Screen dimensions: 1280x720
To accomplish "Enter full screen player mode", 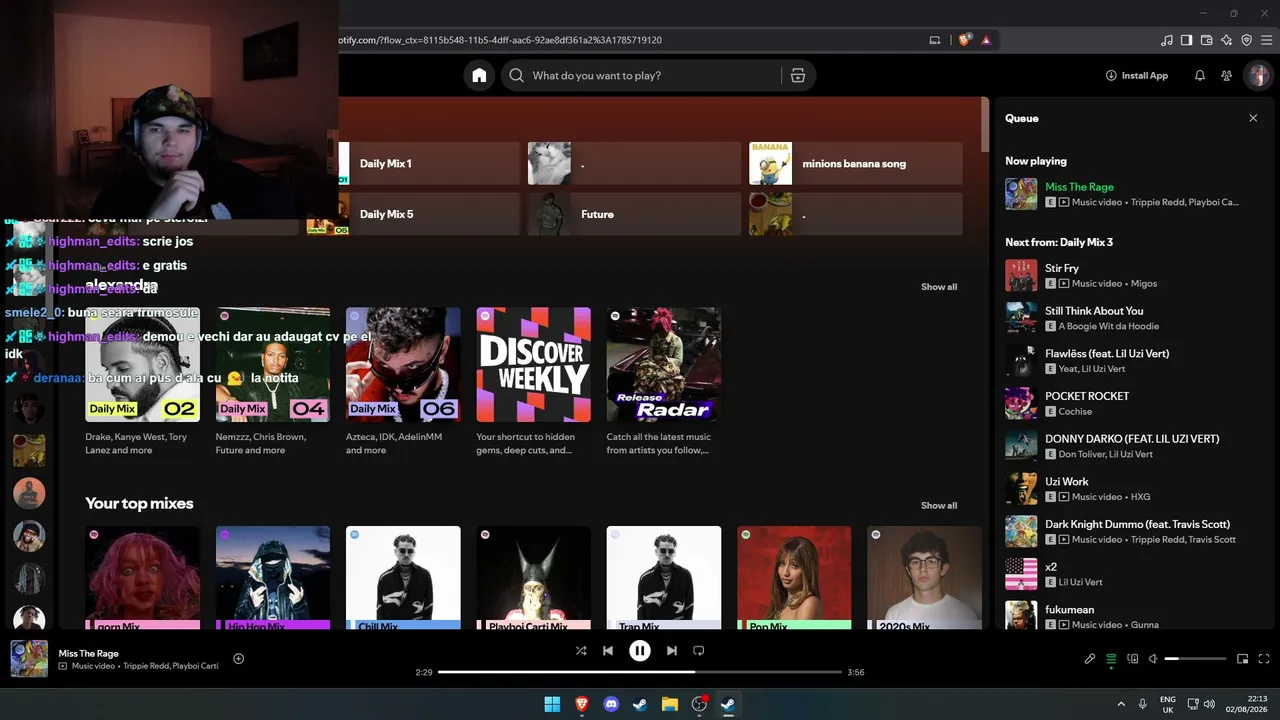I will 1264,659.
